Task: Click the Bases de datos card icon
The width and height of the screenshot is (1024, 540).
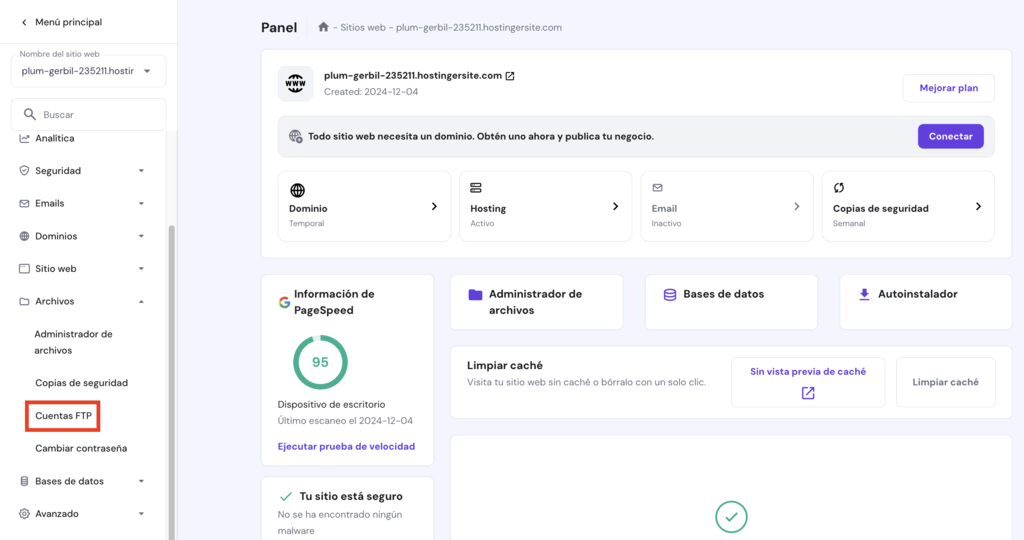Action: point(670,295)
